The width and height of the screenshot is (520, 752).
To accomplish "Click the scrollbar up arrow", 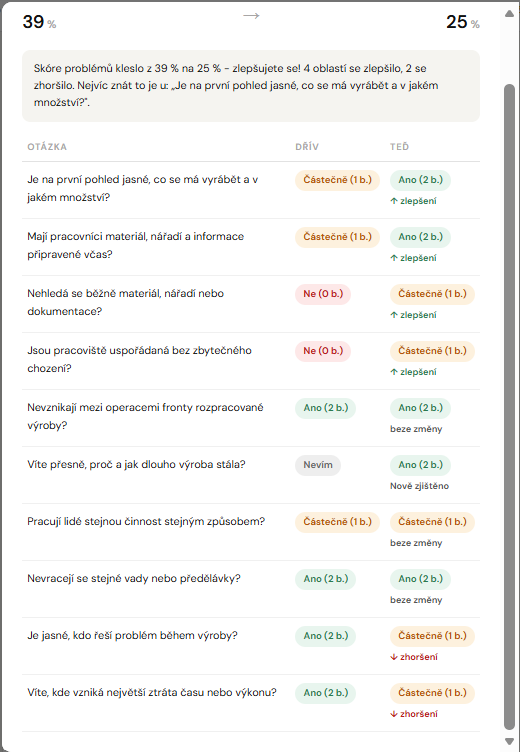I will click(509, 13).
